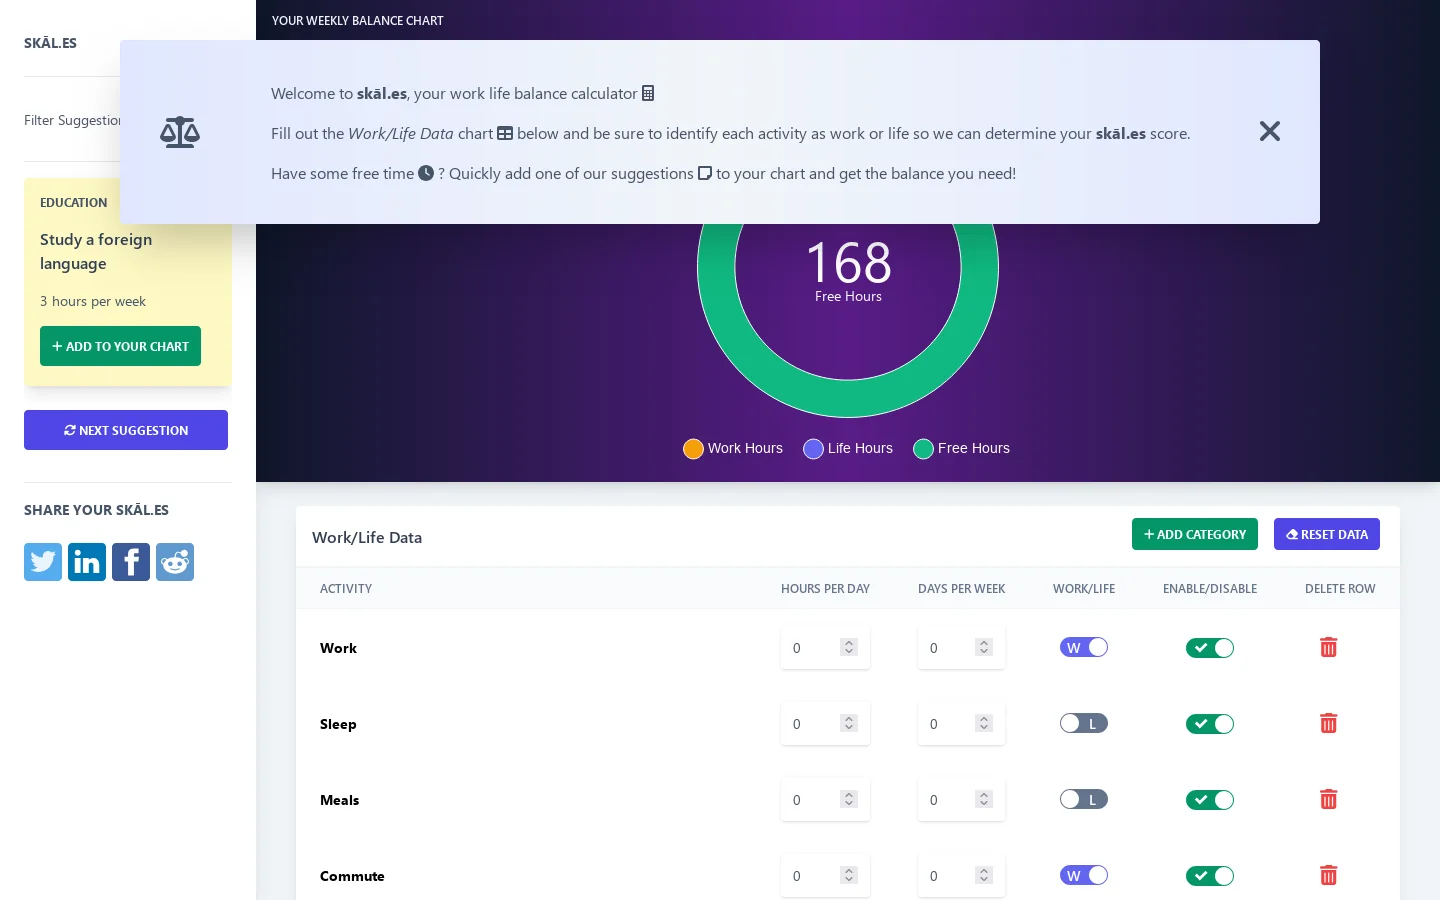Toggle Life Hours legend swatch
1440x900 pixels.
813,449
